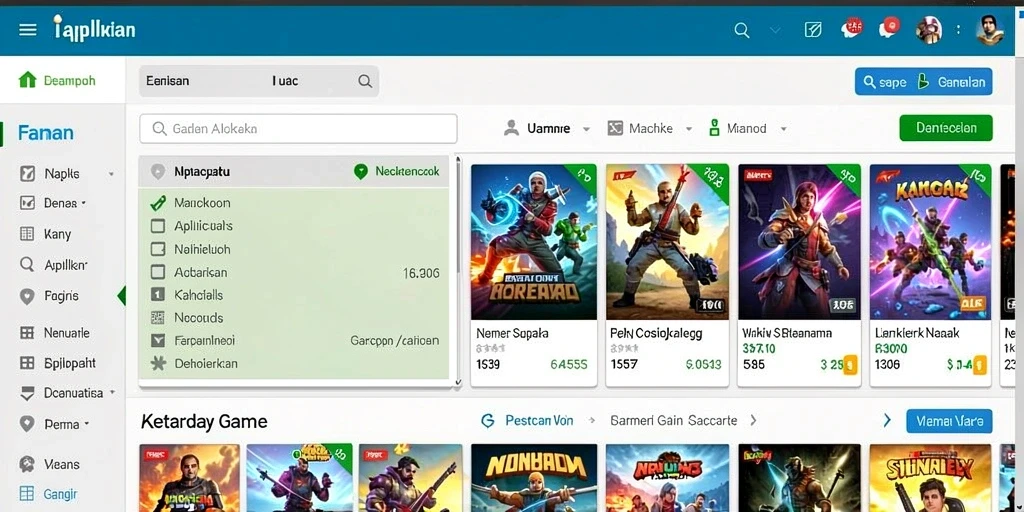
Task: Click the Perna location icon
Action: [x=27, y=424]
